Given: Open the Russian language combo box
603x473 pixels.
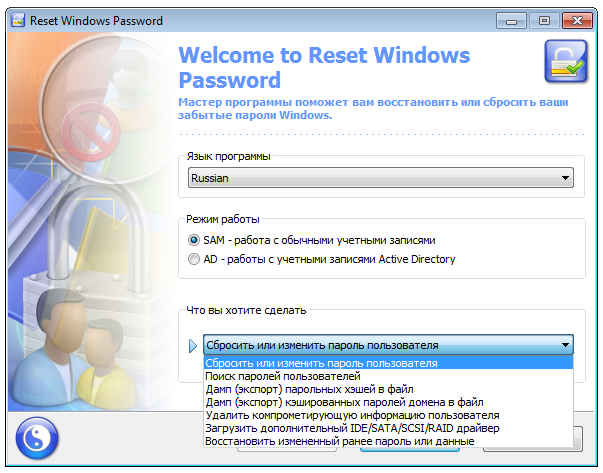Looking at the screenshot, I should (x=381, y=178).
